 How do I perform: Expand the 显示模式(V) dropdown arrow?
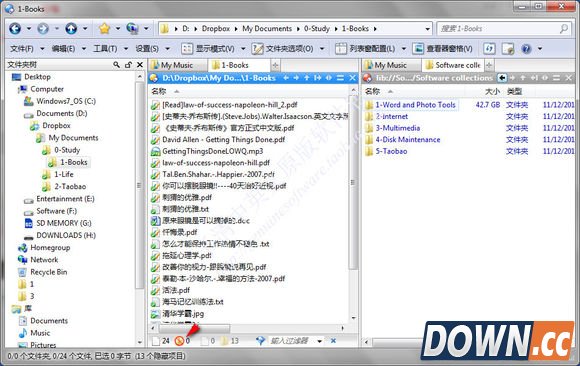pos(243,48)
